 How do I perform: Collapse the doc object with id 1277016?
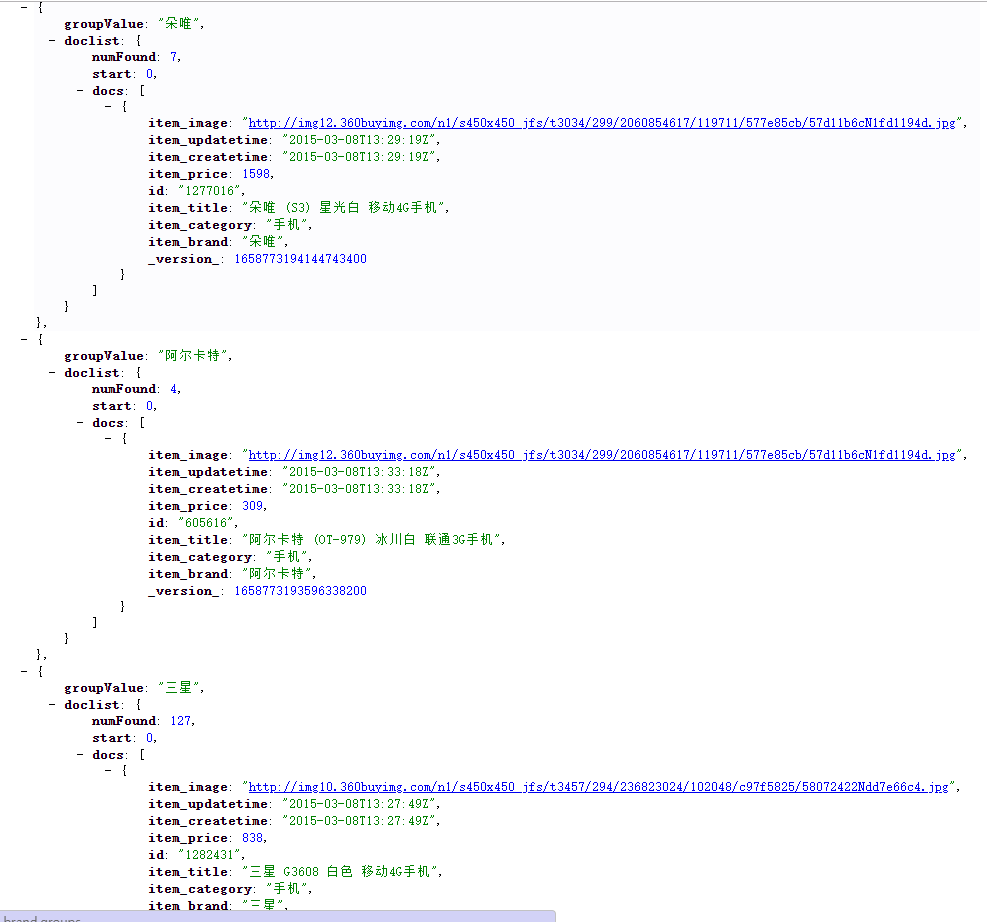tap(108, 106)
